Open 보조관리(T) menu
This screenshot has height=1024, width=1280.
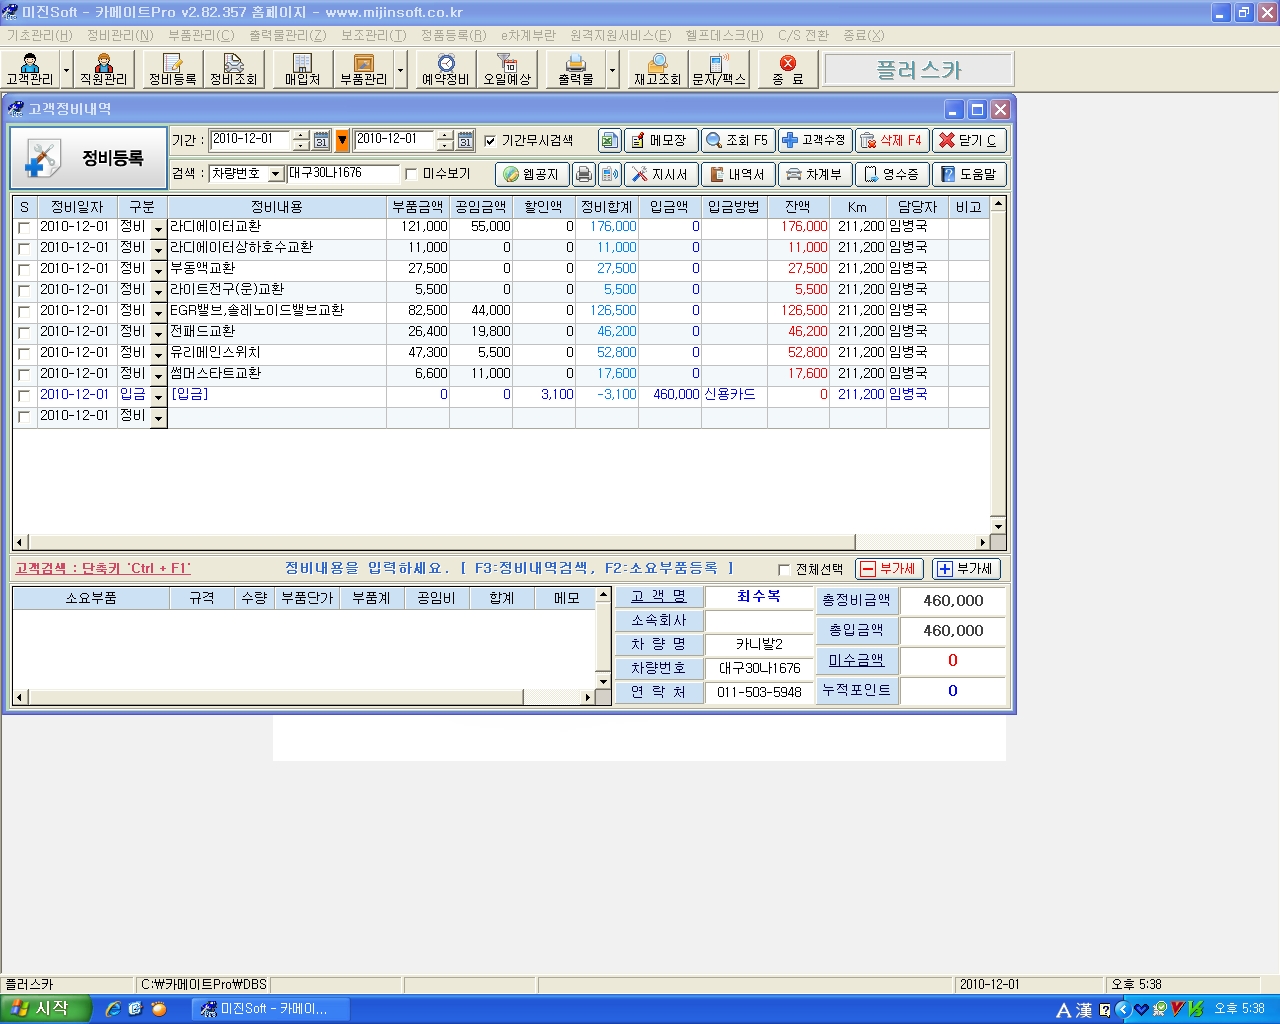coord(374,35)
